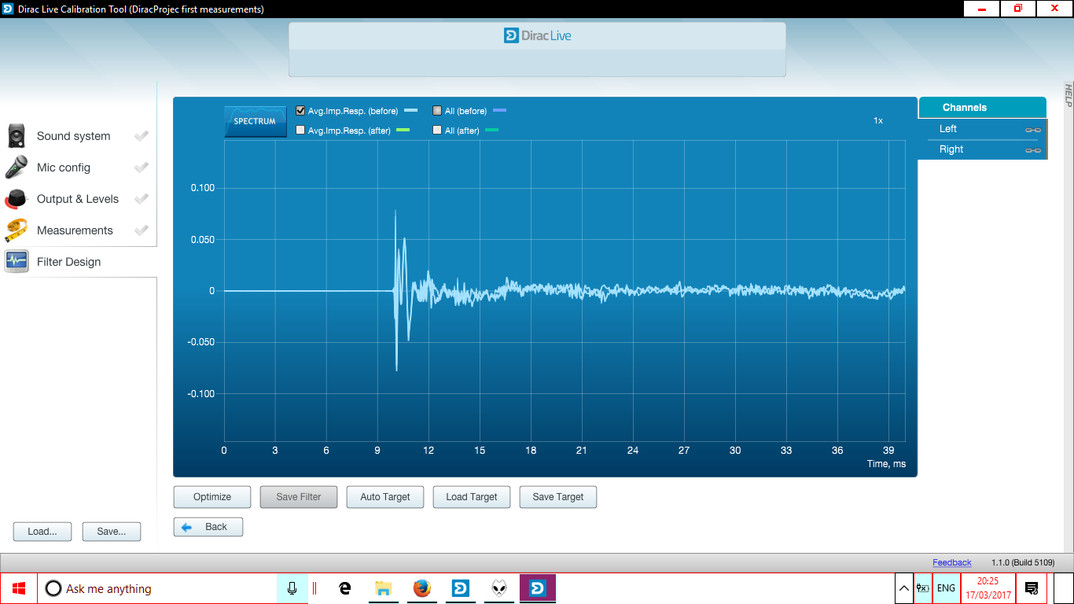Uncheck Avg.Imp.Resp. (before) checkbox

[x=300, y=111]
